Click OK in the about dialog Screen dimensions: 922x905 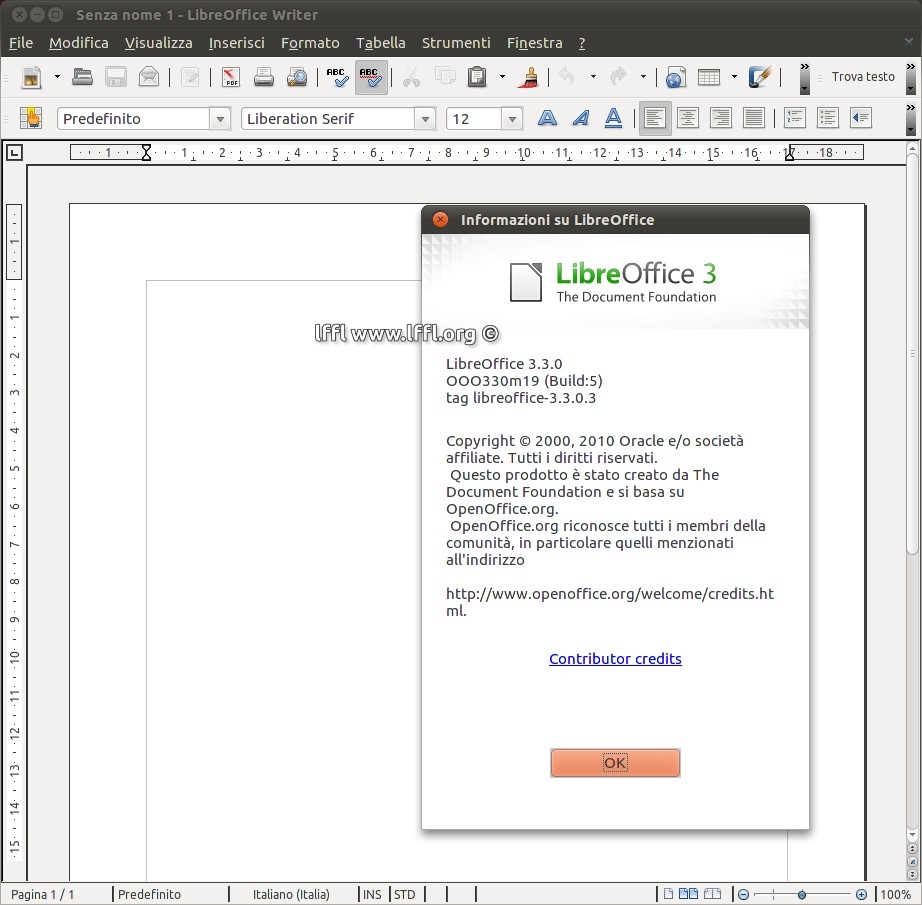click(x=615, y=763)
